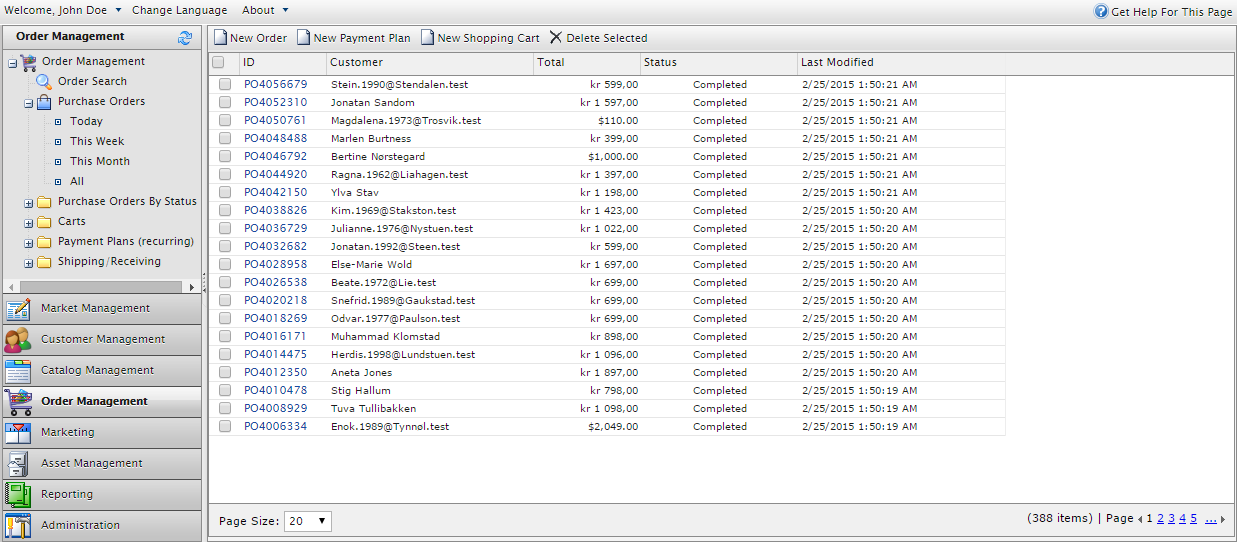Click the Market Management icon in sidebar
The width and height of the screenshot is (1237, 542).
click(18, 309)
